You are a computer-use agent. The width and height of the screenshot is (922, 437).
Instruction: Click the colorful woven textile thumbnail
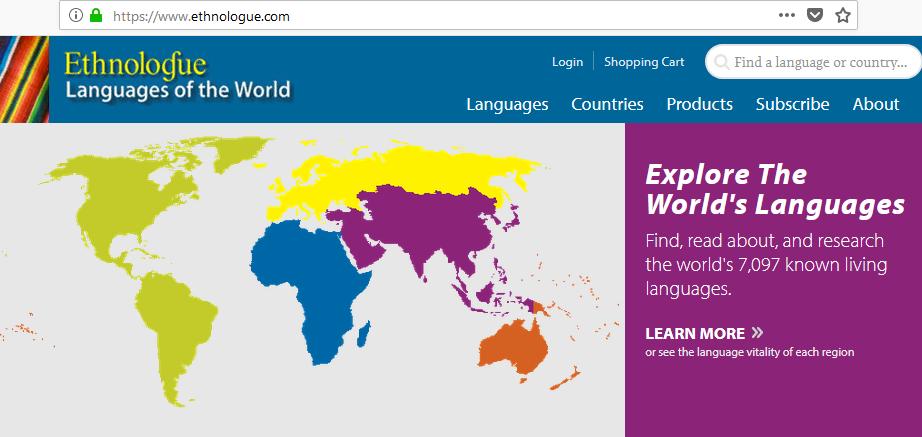[x=24, y=79]
